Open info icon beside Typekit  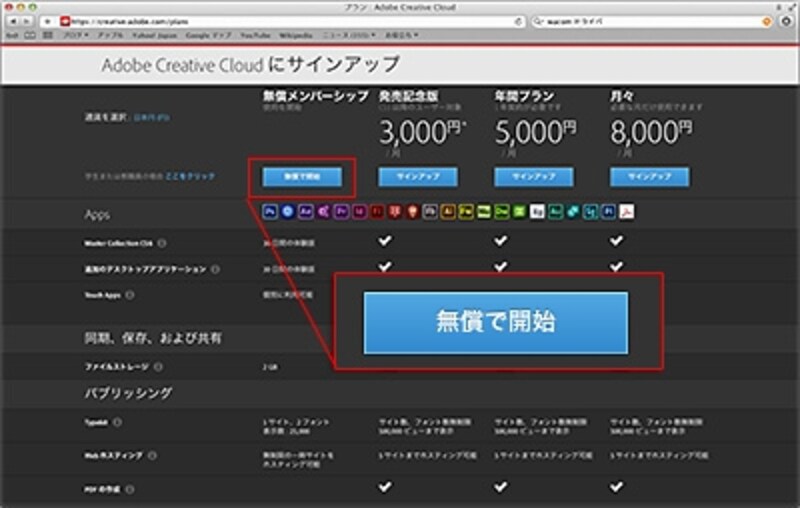tap(117, 422)
